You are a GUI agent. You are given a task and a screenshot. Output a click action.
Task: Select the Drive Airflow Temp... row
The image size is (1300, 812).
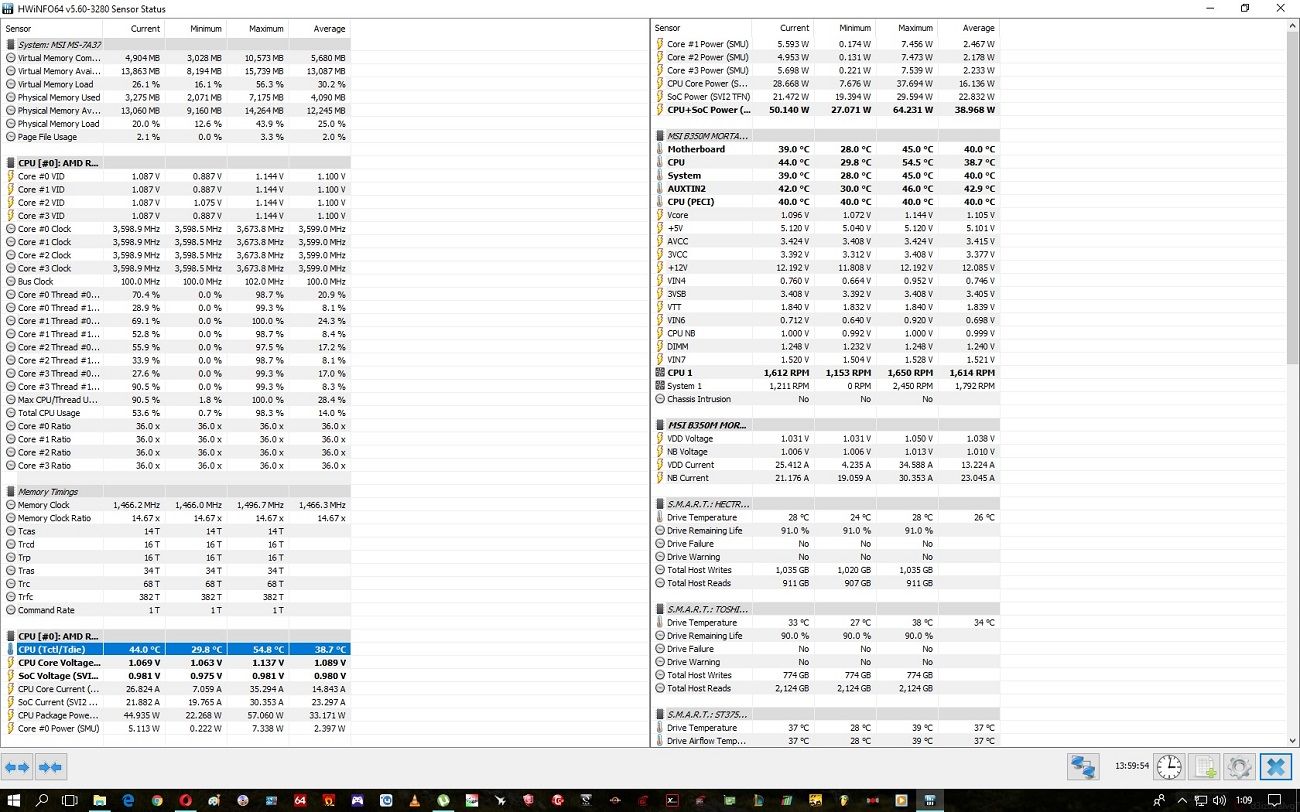coord(826,741)
